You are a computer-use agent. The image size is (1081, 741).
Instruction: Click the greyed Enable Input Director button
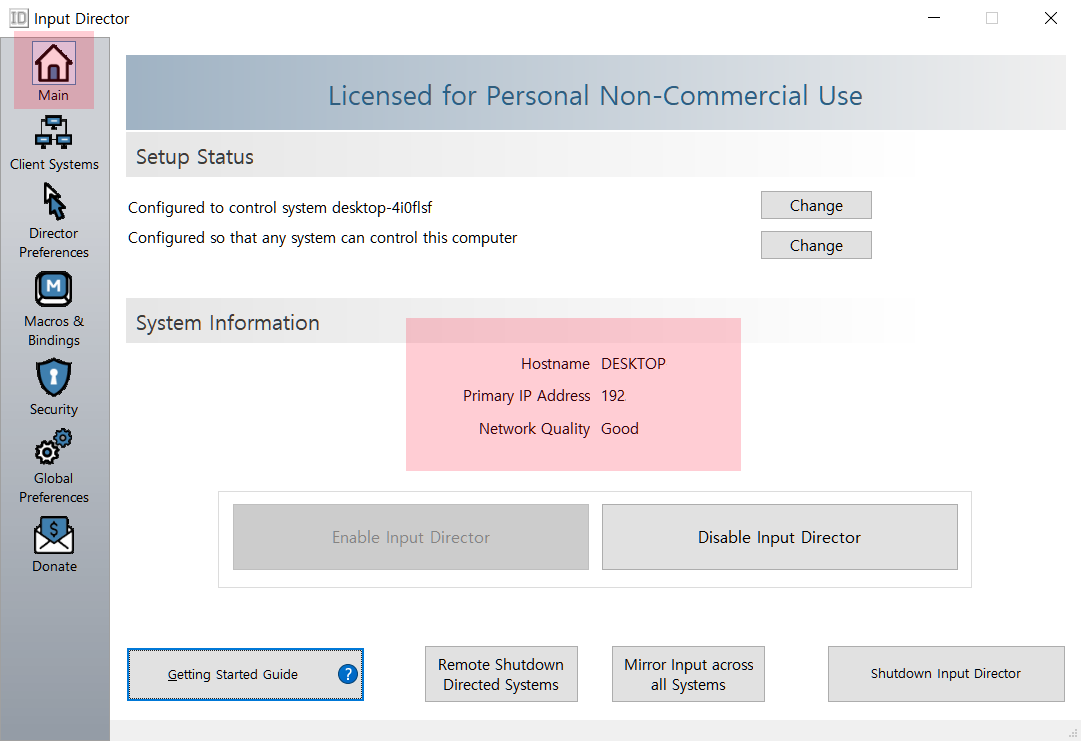point(411,537)
